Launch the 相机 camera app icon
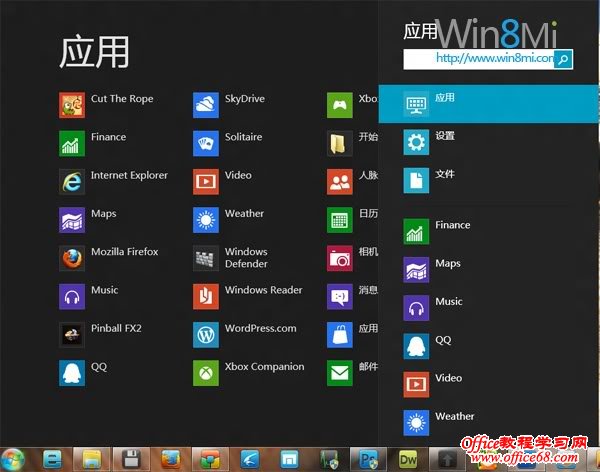Image resolution: width=600 pixels, height=472 pixels. (340, 258)
